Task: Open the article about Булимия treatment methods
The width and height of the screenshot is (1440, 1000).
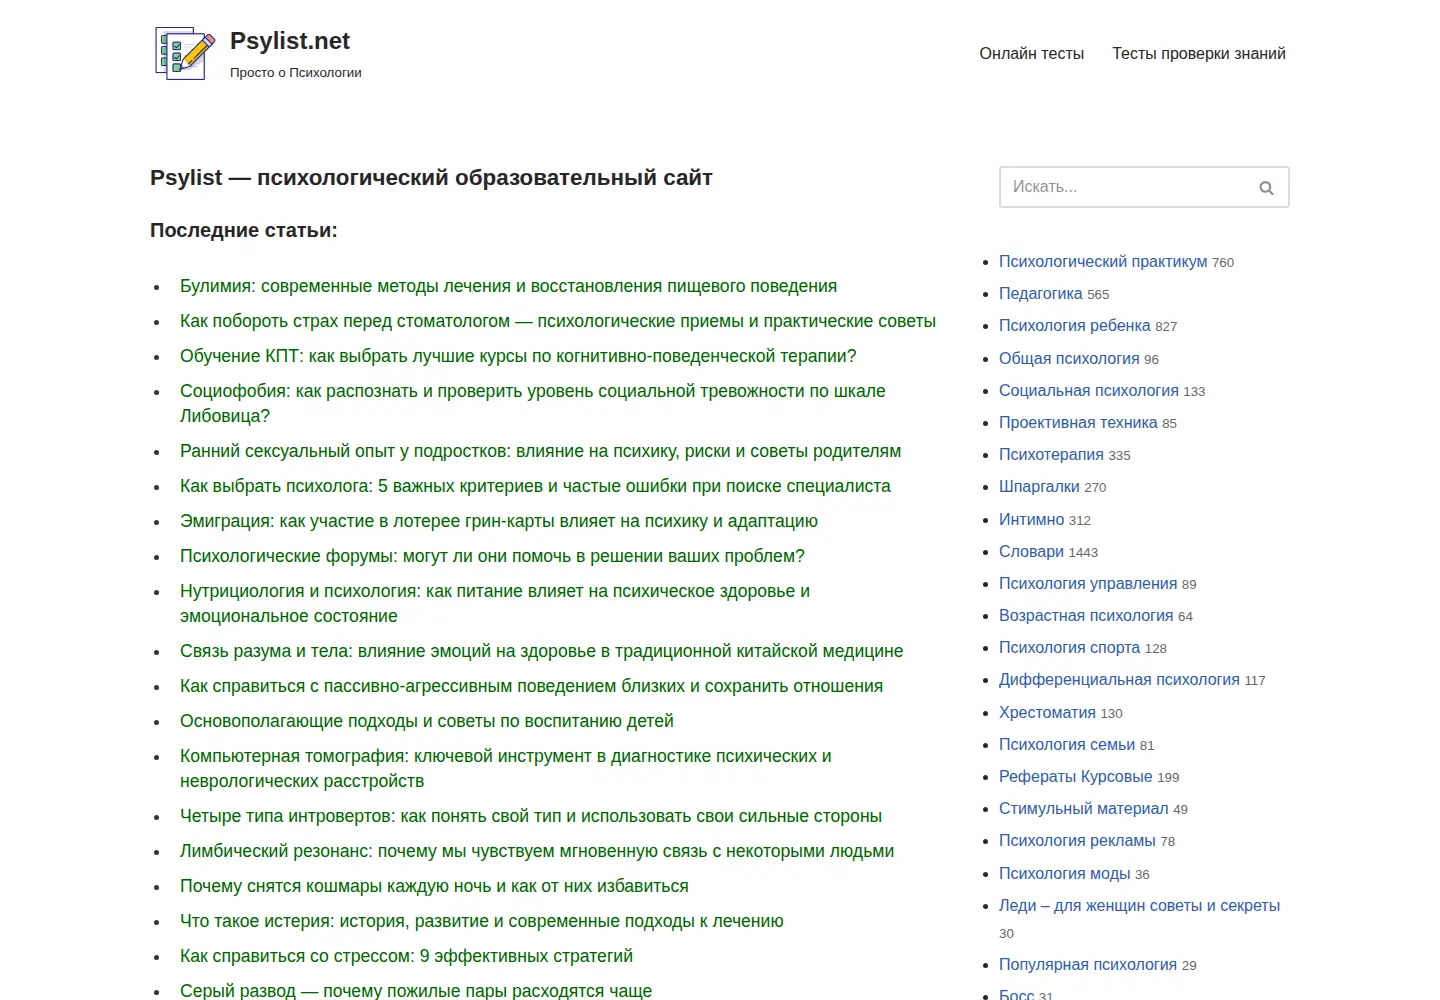Action: click(508, 286)
